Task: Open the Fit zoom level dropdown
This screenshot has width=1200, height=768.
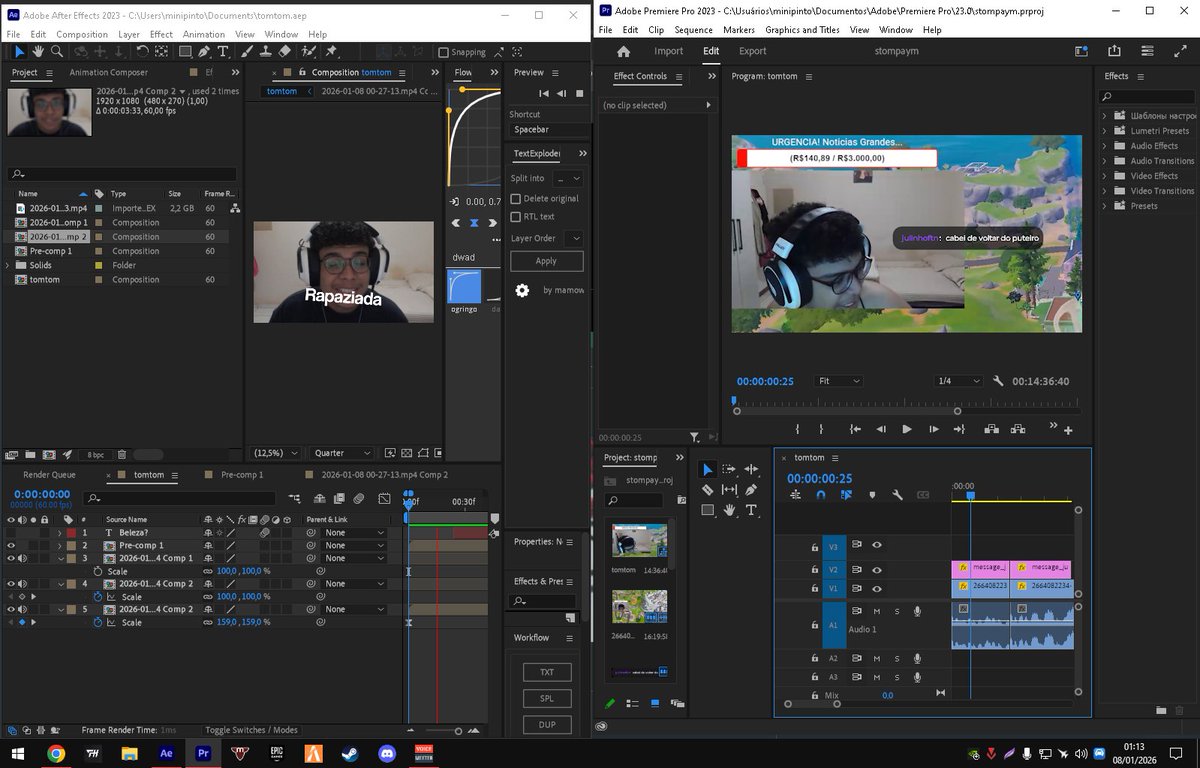Action: (839, 381)
